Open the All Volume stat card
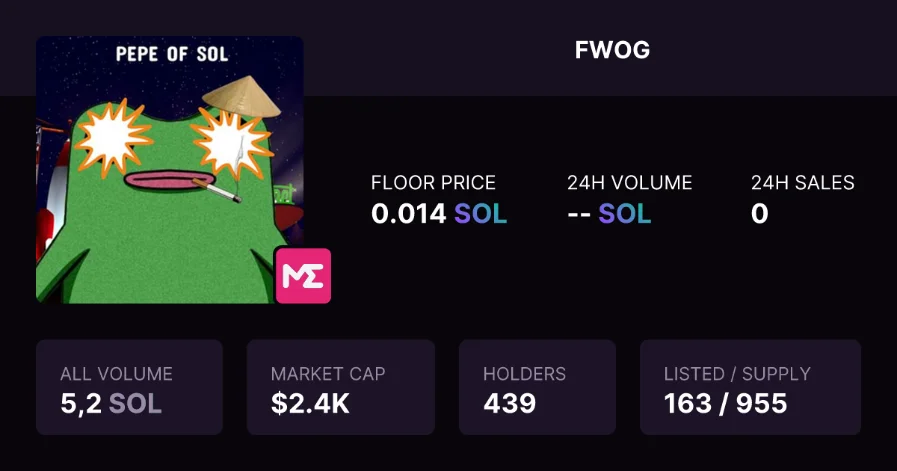Image resolution: width=897 pixels, height=471 pixels. coord(129,387)
